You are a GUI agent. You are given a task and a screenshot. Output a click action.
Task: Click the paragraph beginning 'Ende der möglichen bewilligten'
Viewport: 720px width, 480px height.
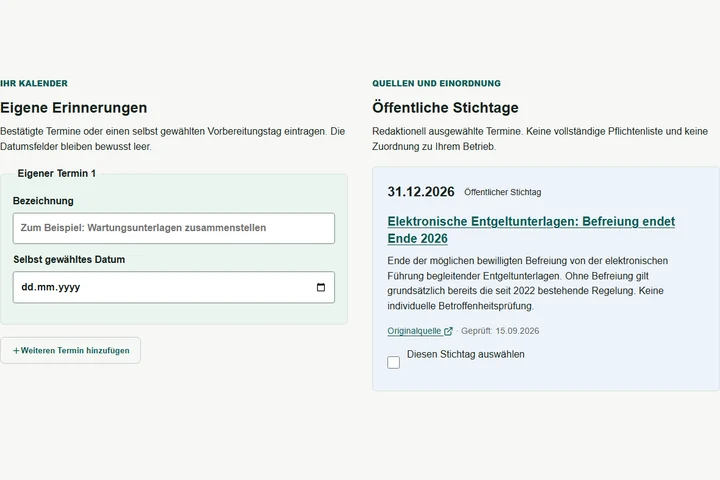click(x=528, y=283)
